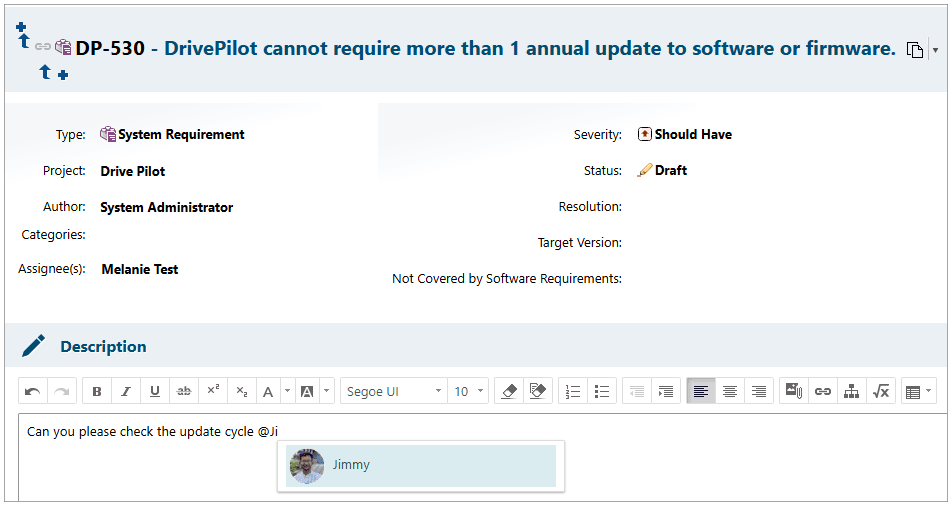Click the Description pencil edit icon

[34, 346]
